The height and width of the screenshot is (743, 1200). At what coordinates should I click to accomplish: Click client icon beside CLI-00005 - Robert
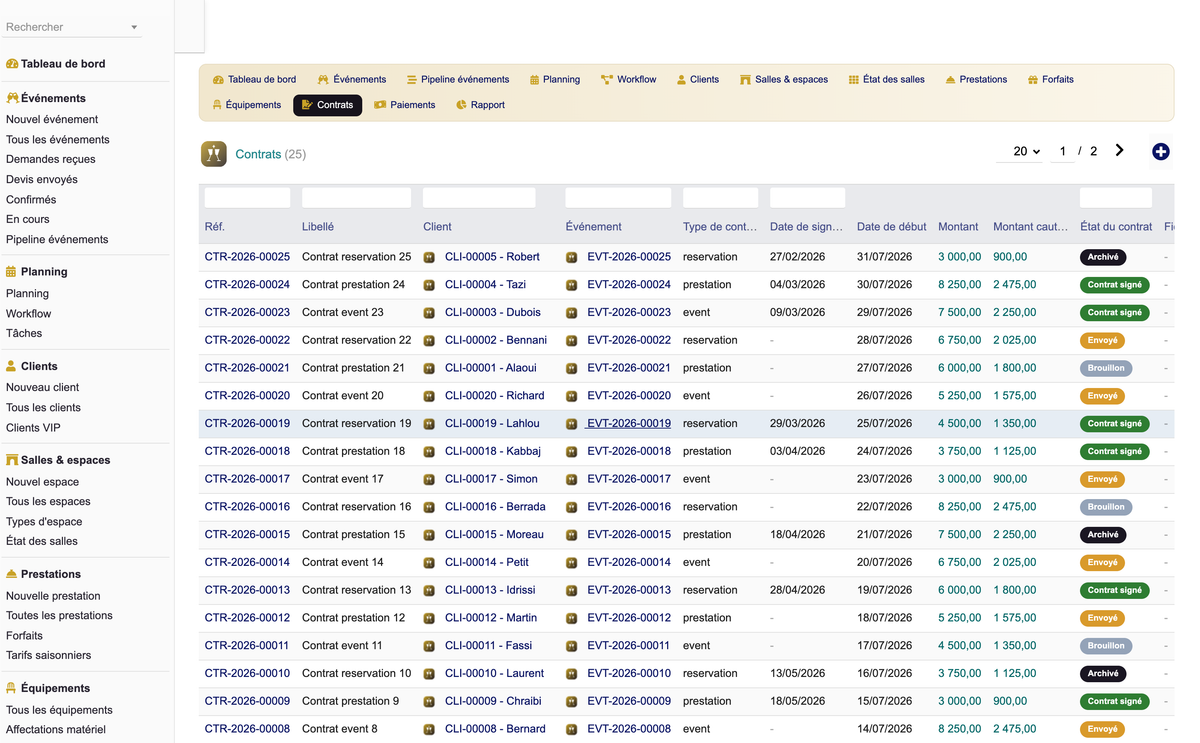coord(429,257)
